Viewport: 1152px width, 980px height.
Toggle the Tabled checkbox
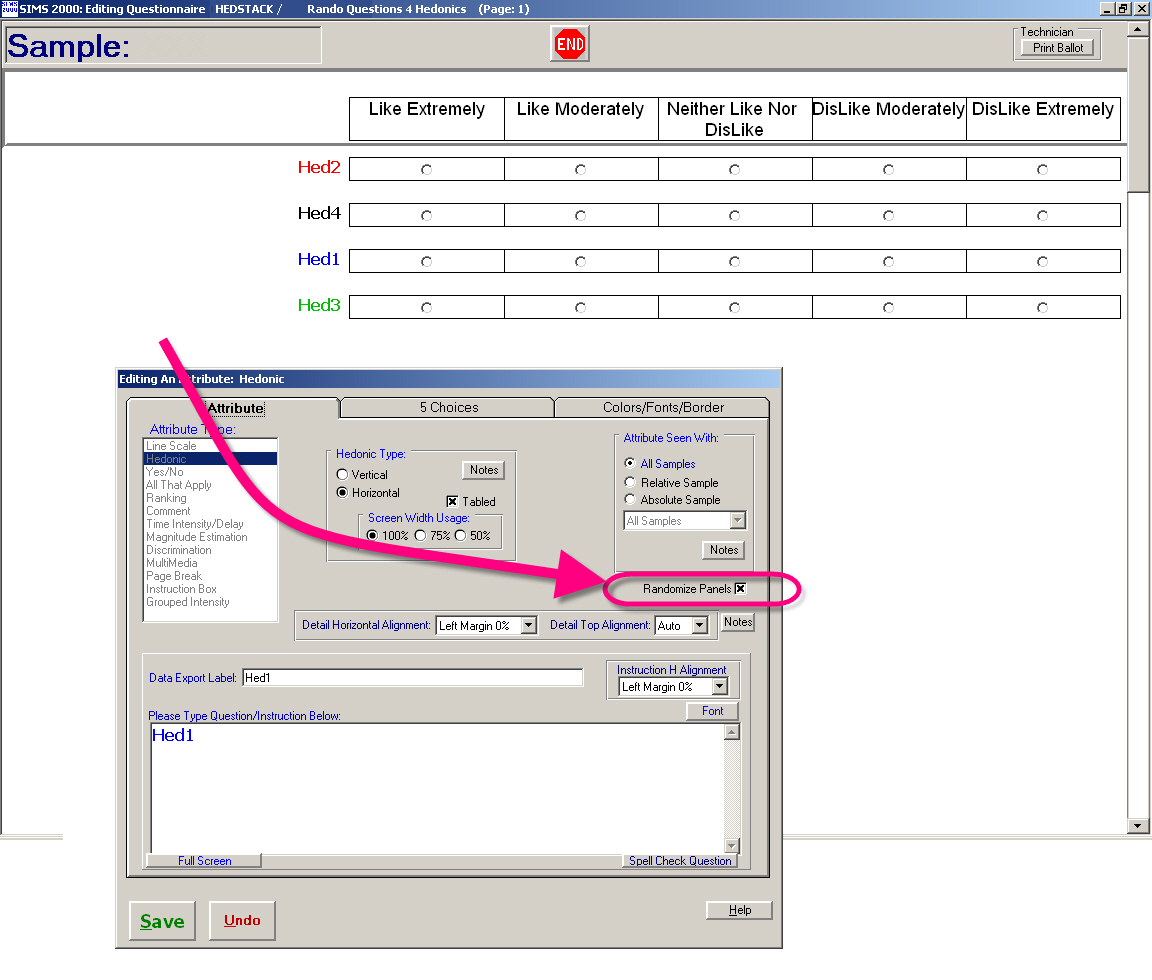pyautogui.click(x=453, y=501)
